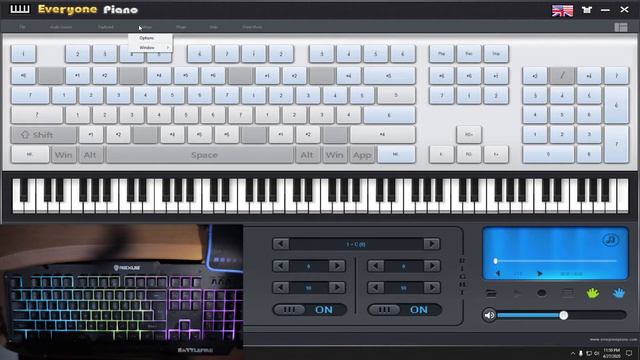640x360 pixels.
Task: Decrease right panel's lower value arrow
Action: pos(376,288)
